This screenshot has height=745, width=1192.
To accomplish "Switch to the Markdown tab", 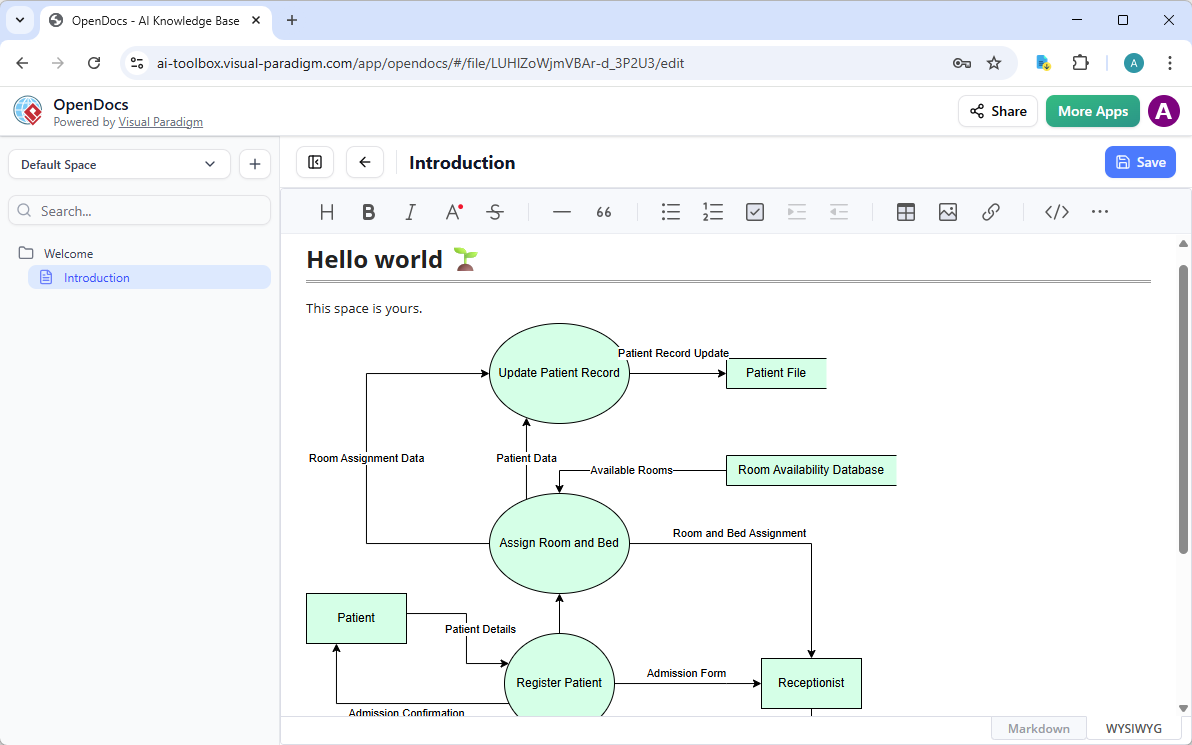I will pos(1038,728).
